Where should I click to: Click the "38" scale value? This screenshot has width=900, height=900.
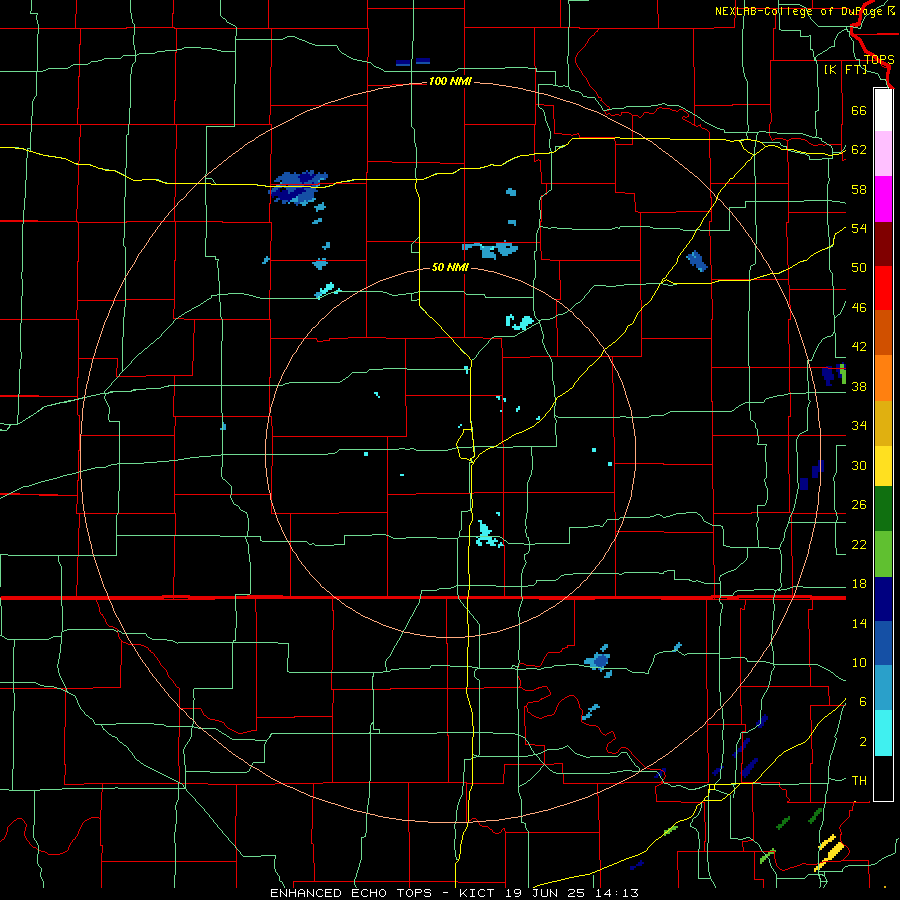[x=859, y=387]
